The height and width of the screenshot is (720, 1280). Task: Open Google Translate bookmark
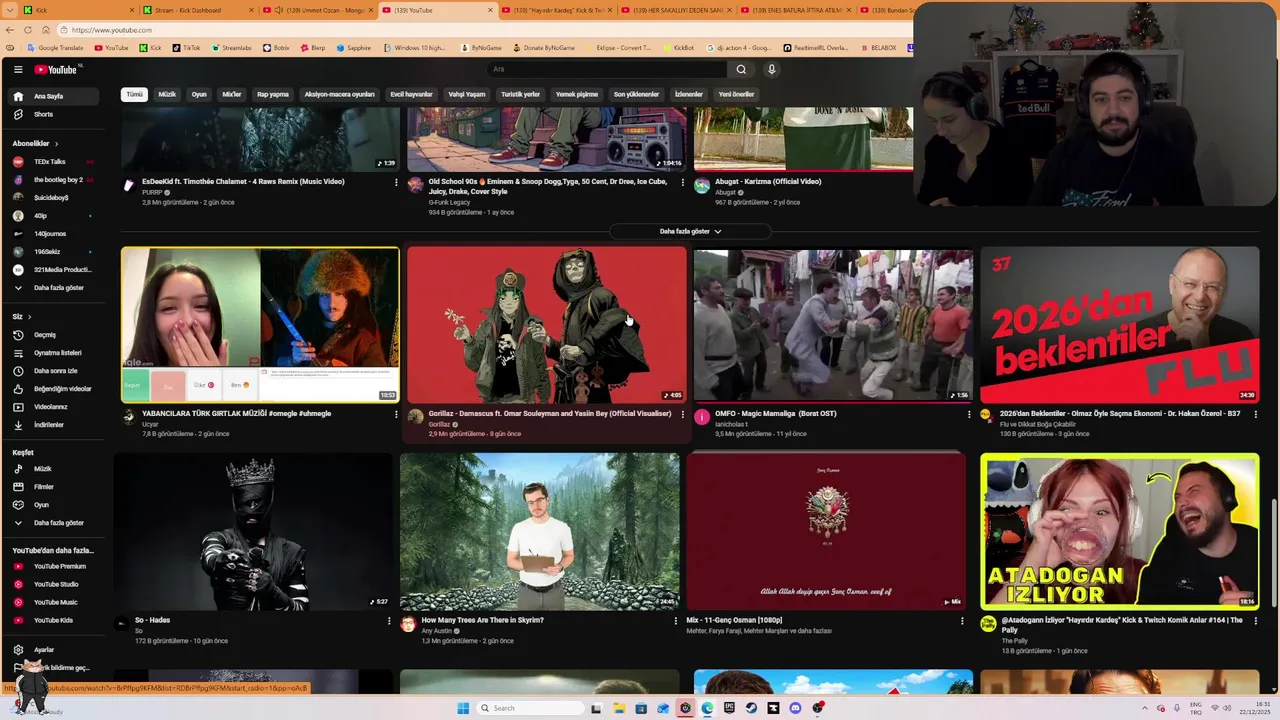(56, 48)
